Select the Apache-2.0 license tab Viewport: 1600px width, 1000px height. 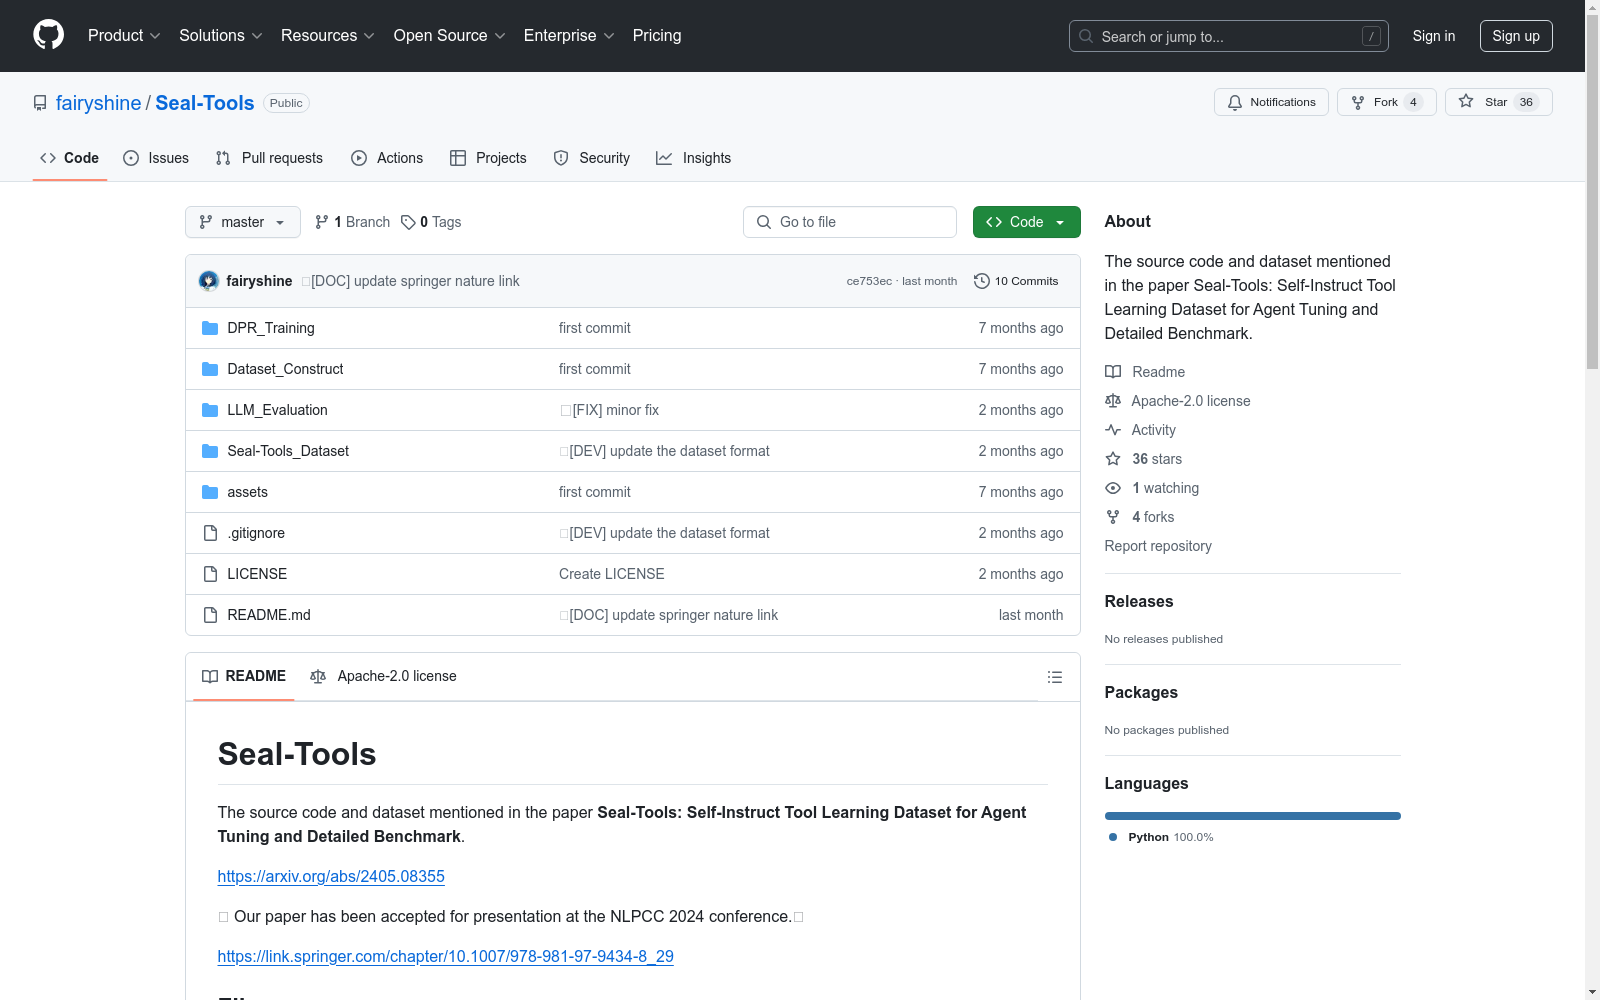click(383, 676)
